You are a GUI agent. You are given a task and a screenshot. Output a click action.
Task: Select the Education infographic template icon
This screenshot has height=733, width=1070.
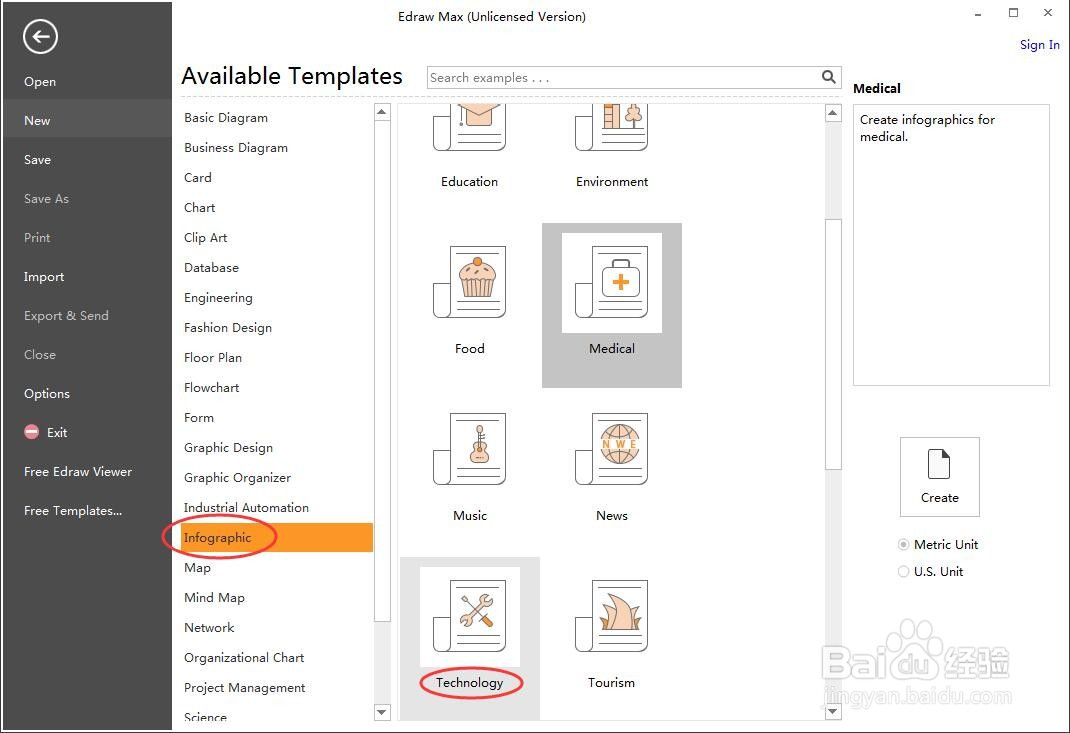pyautogui.click(x=469, y=128)
